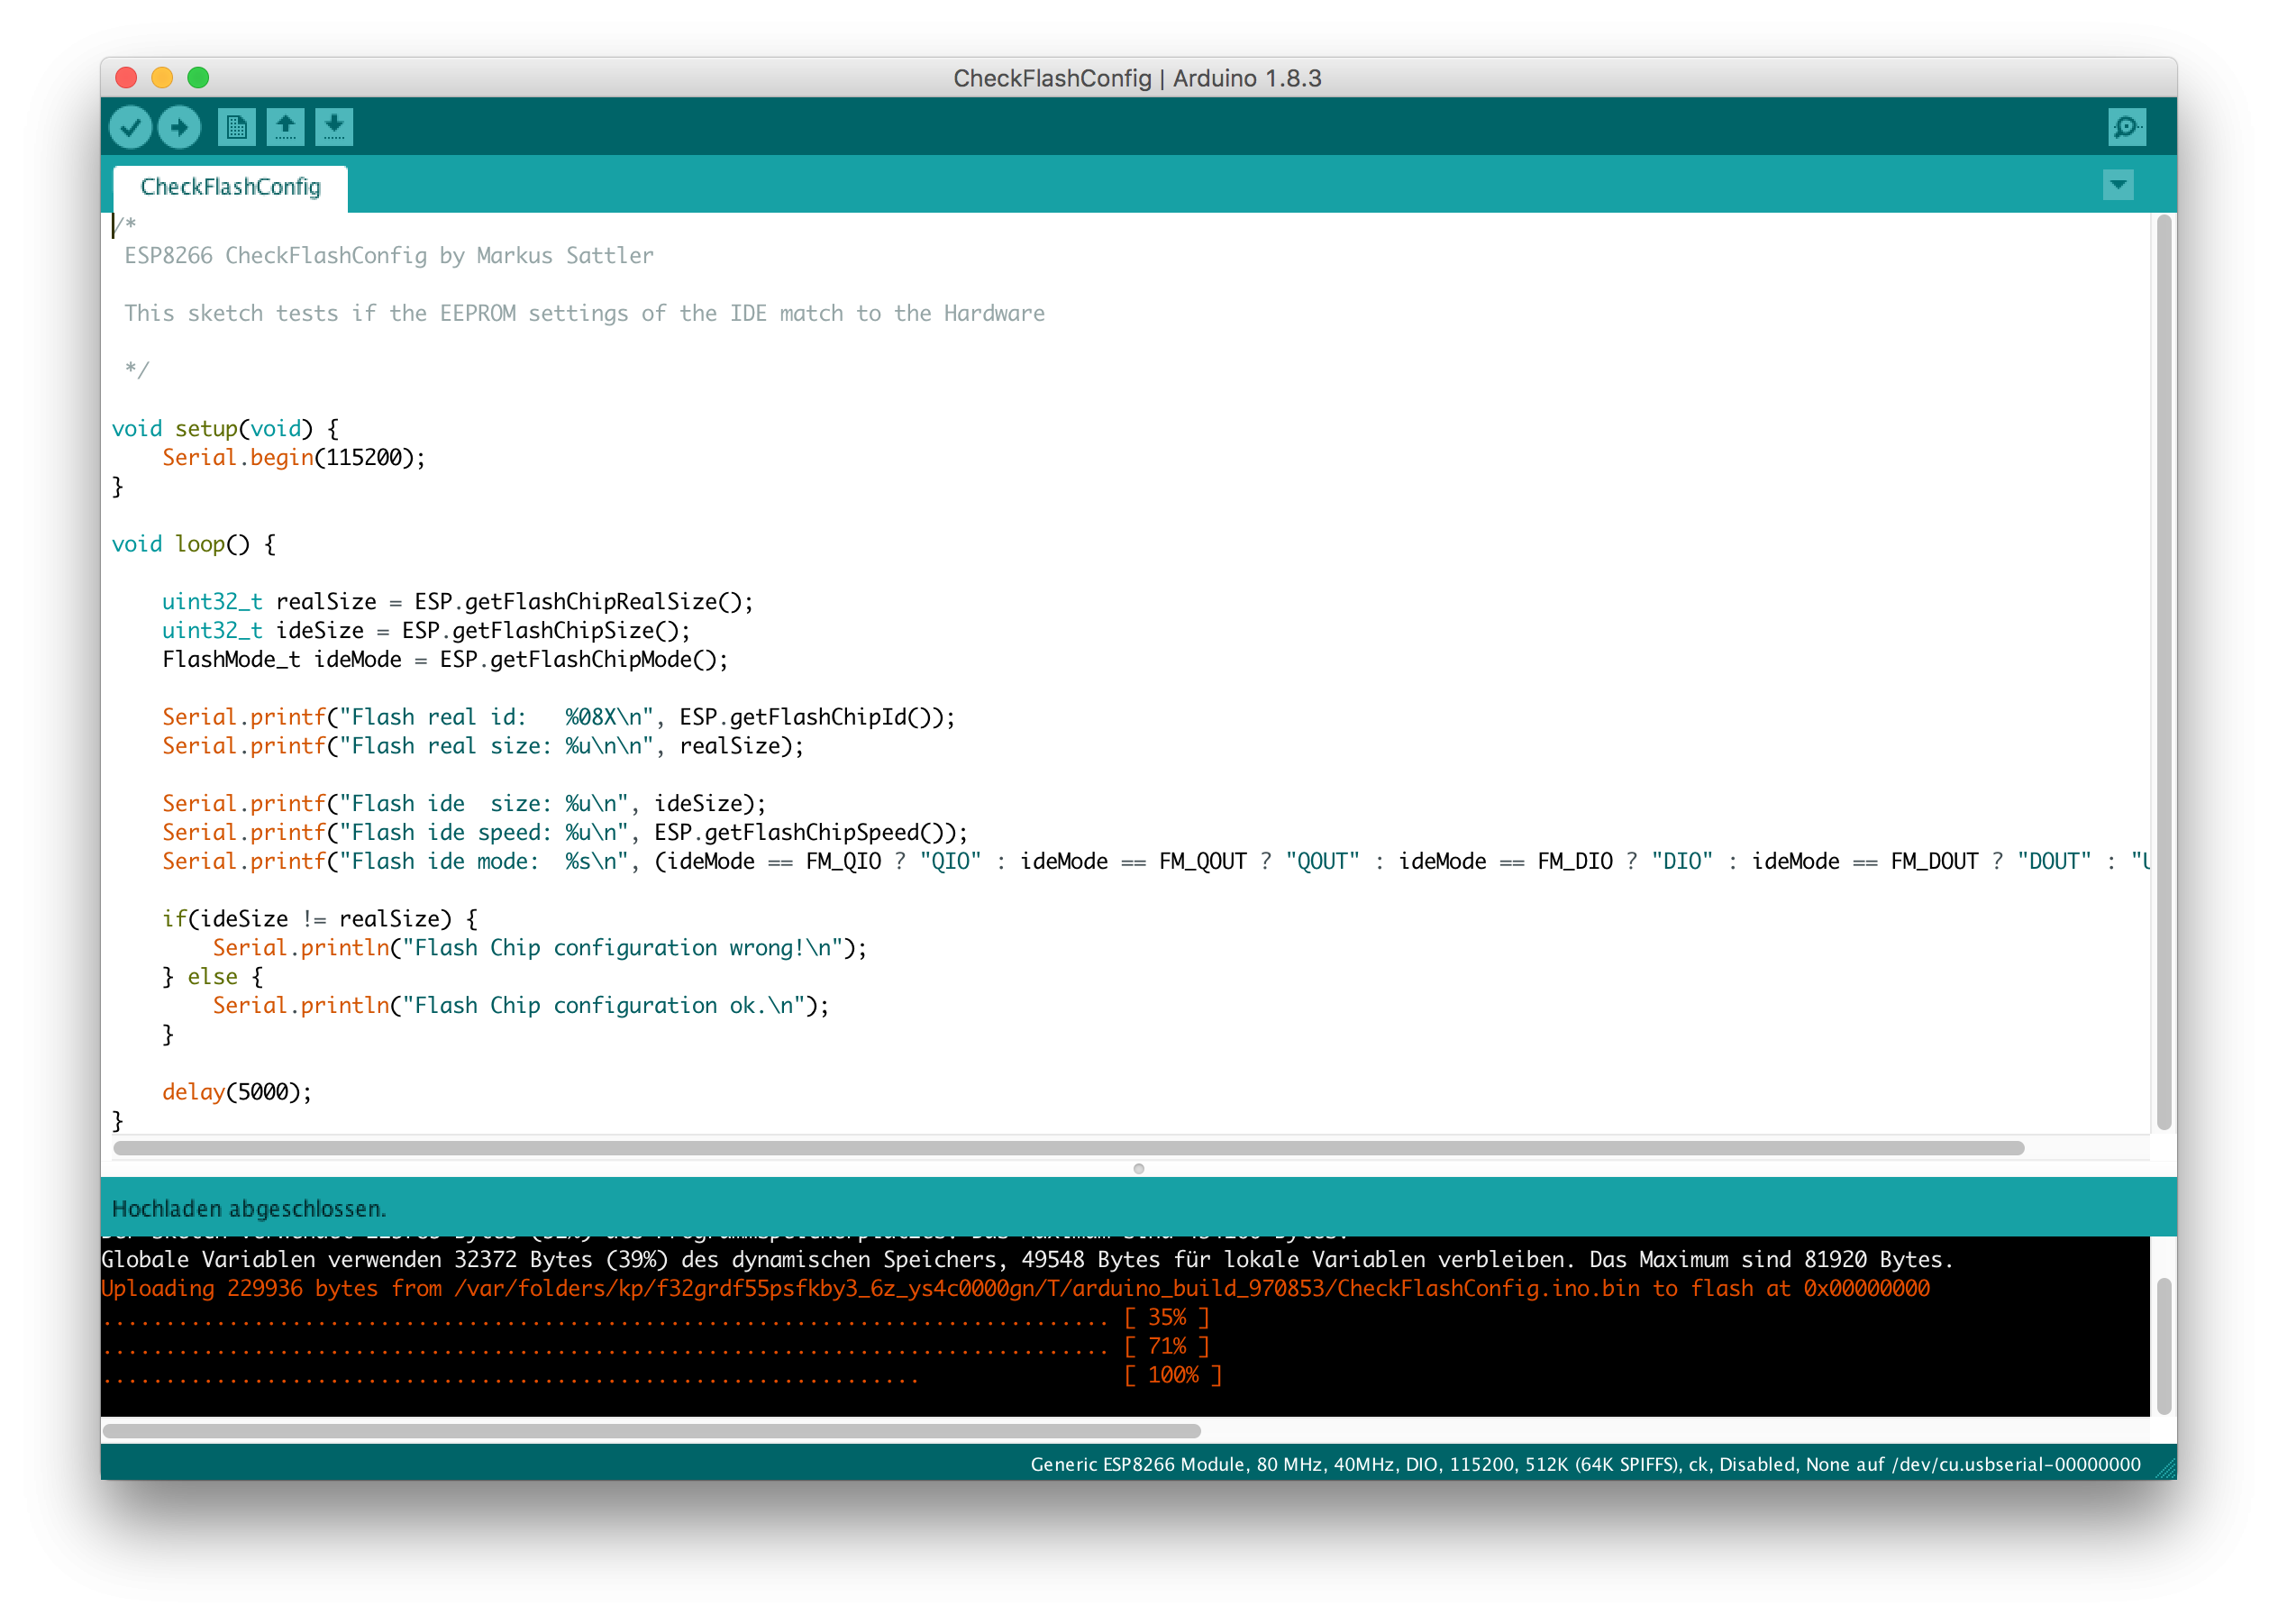Screen dimensions: 2278x1624
Task: Open the Serial Monitor magnifier icon
Action: (2126, 127)
